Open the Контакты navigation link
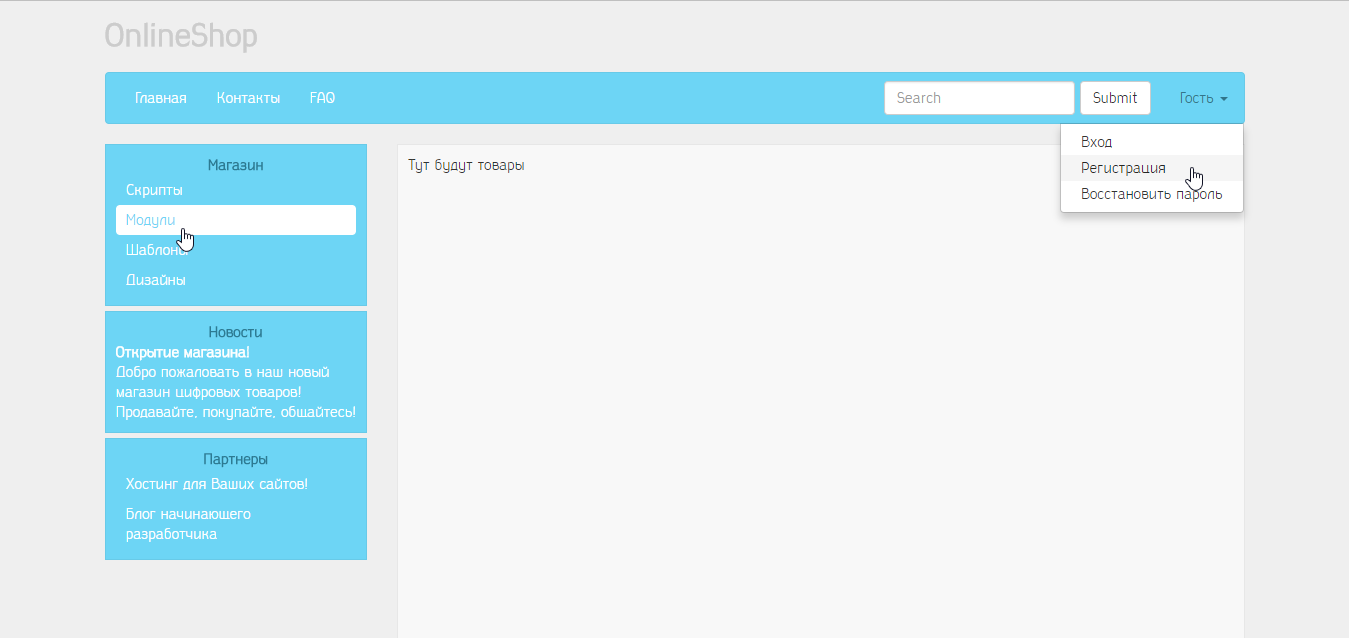 pyautogui.click(x=248, y=98)
